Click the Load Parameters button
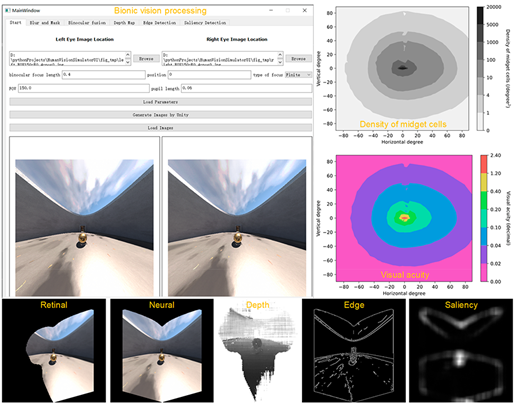 point(161,102)
